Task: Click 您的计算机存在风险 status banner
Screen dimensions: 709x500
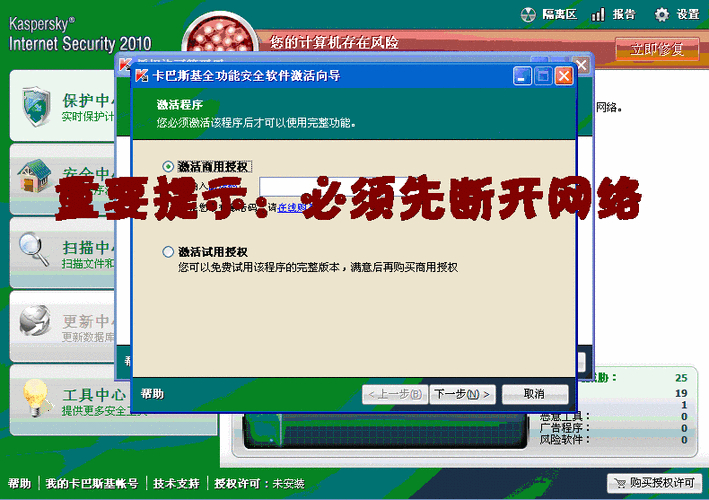Action: tap(334, 42)
